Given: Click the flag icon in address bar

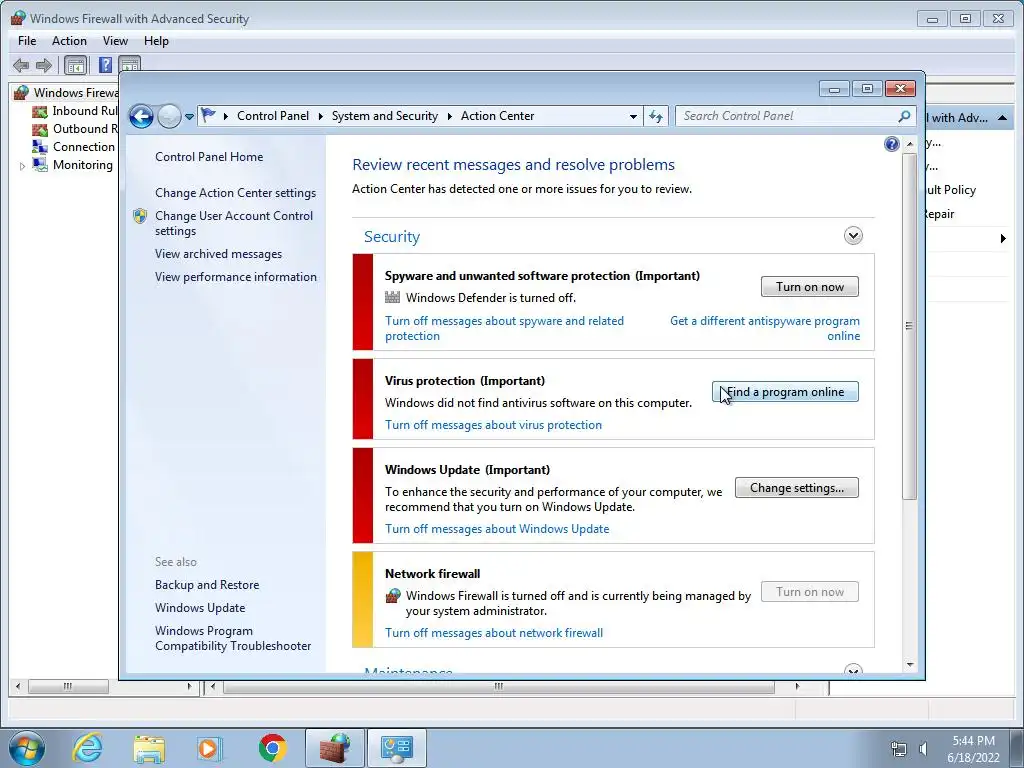Looking at the screenshot, I should click(x=208, y=116).
